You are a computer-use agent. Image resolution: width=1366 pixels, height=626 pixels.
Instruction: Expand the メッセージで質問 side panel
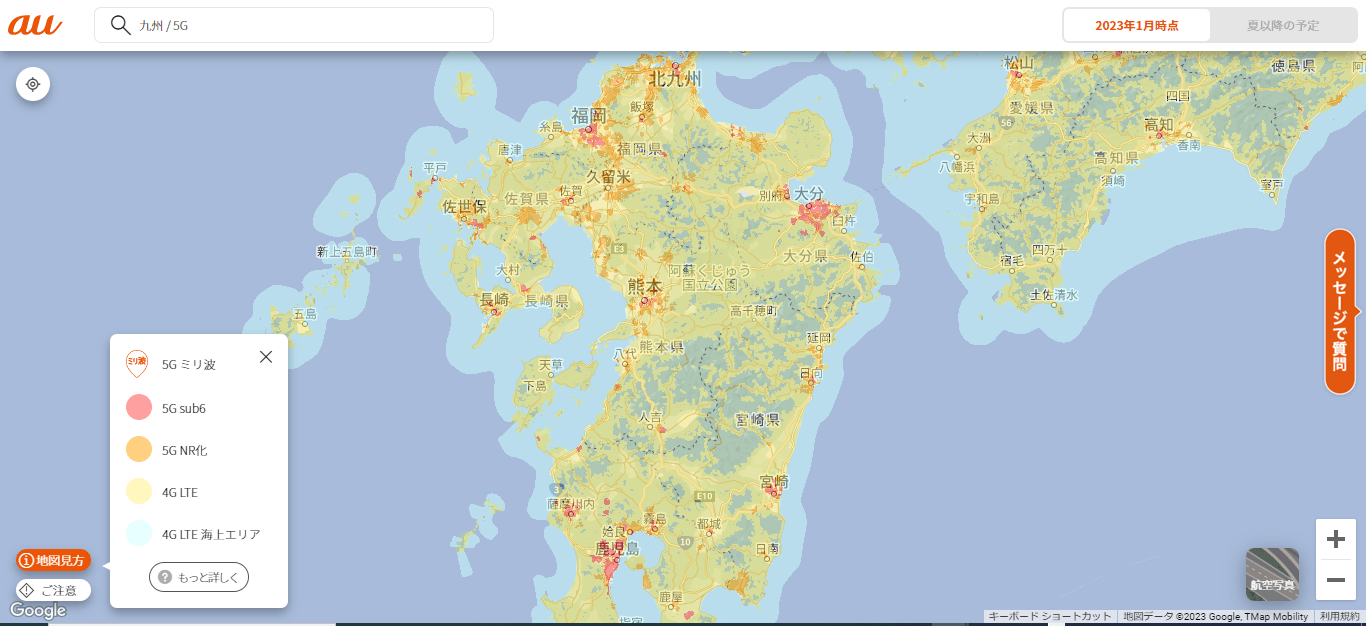1340,311
